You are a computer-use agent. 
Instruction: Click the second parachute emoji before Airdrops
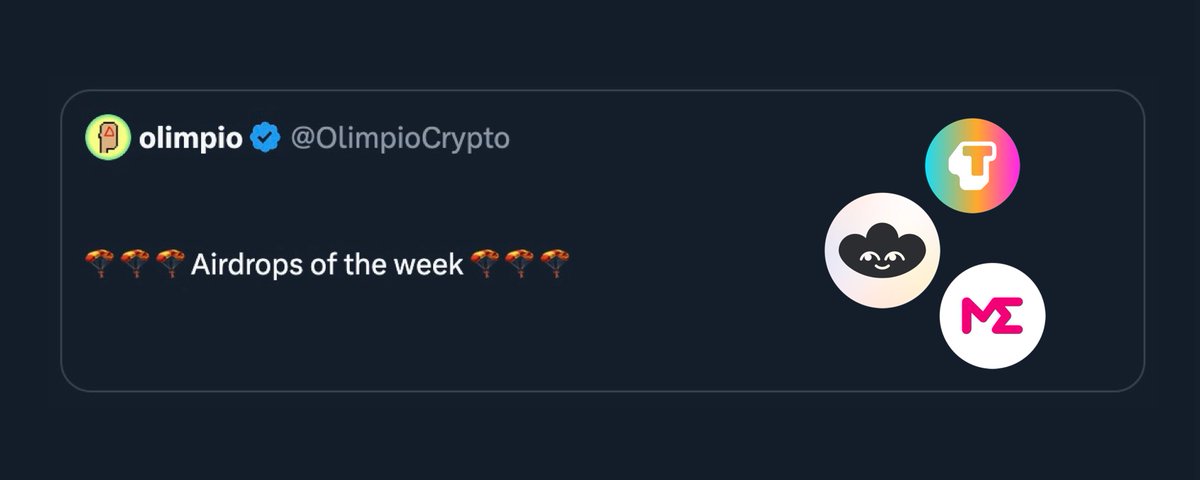coord(134,265)
